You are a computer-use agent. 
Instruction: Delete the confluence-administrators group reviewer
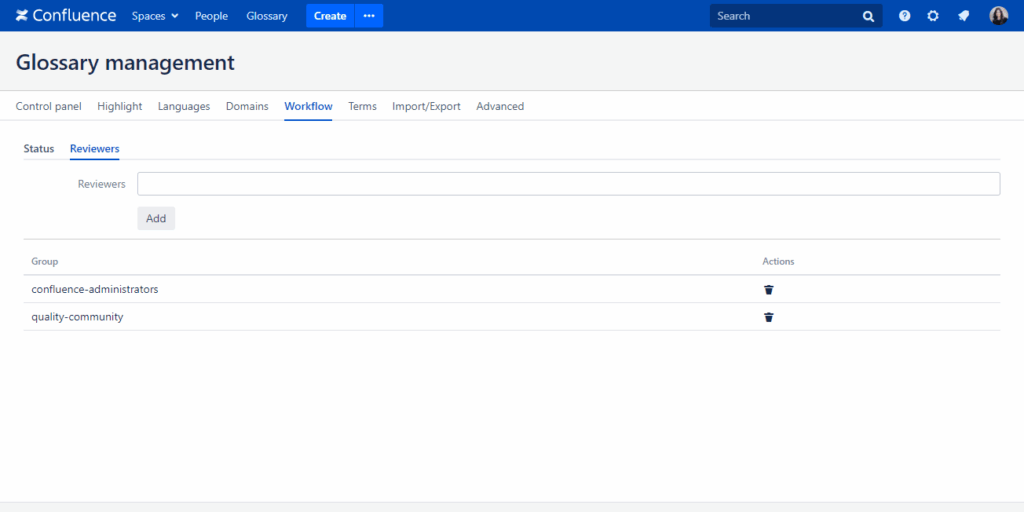(x=769, y=290)
